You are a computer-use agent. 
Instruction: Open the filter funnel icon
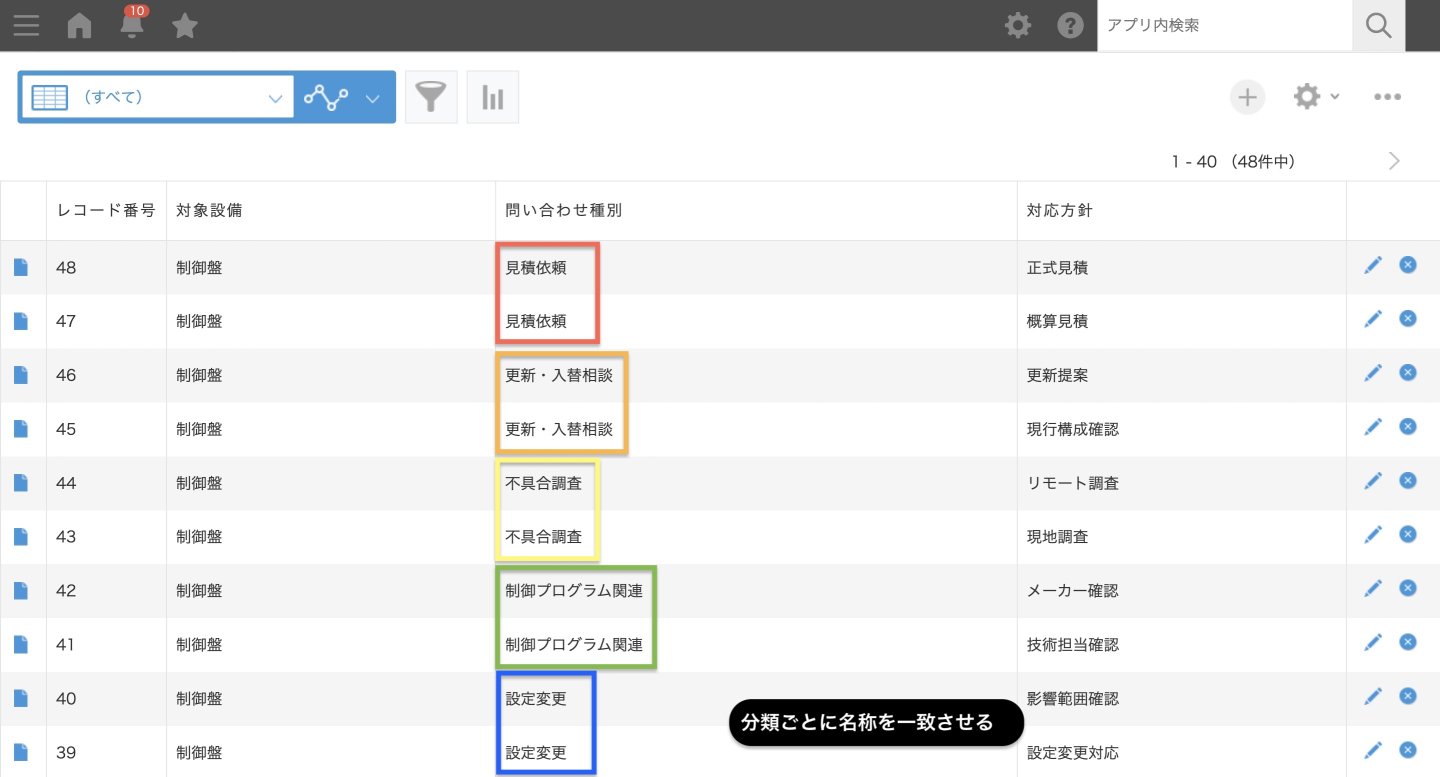point(431,97)
